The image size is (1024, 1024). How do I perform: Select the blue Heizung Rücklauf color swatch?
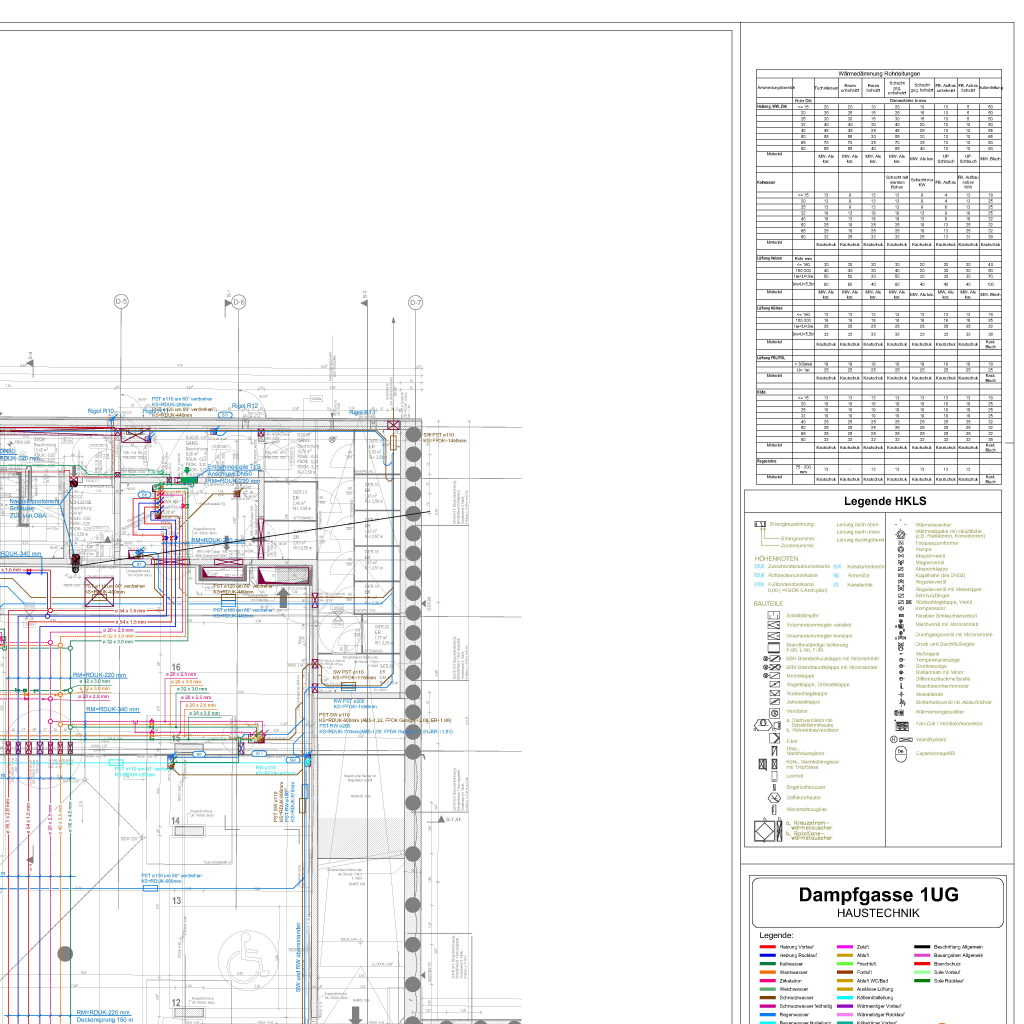(767, 955)
